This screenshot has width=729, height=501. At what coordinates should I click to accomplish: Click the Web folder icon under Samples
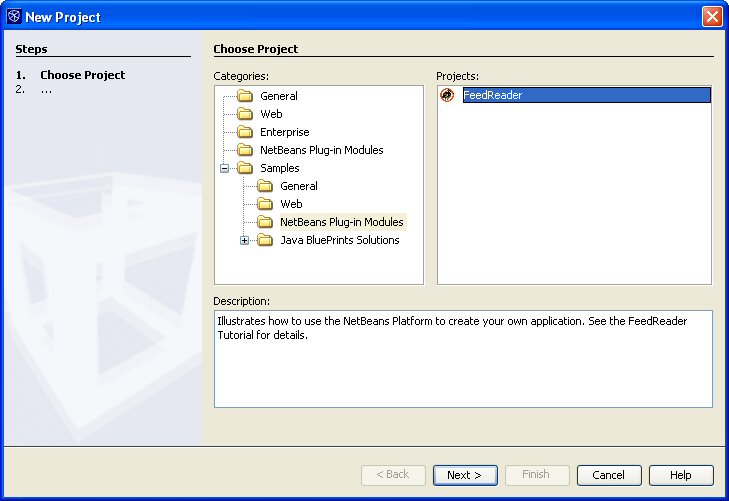[265, 204]
